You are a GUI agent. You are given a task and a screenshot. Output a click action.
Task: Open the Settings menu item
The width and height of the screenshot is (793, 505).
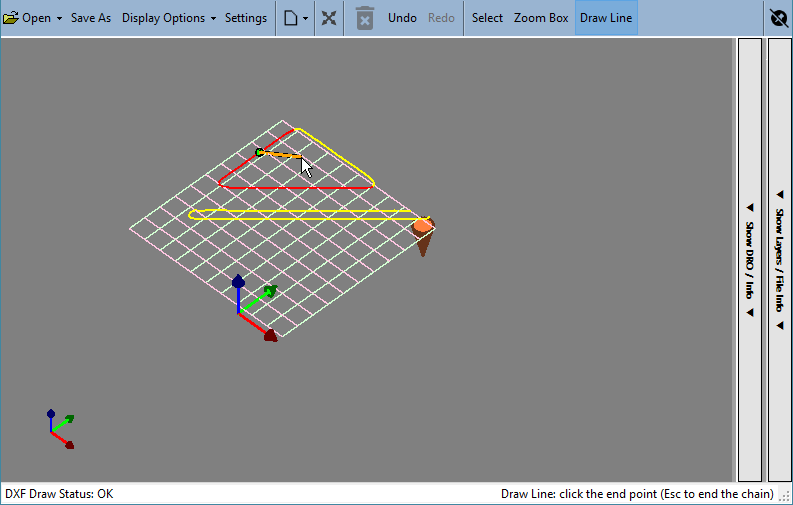coord(246,18)
